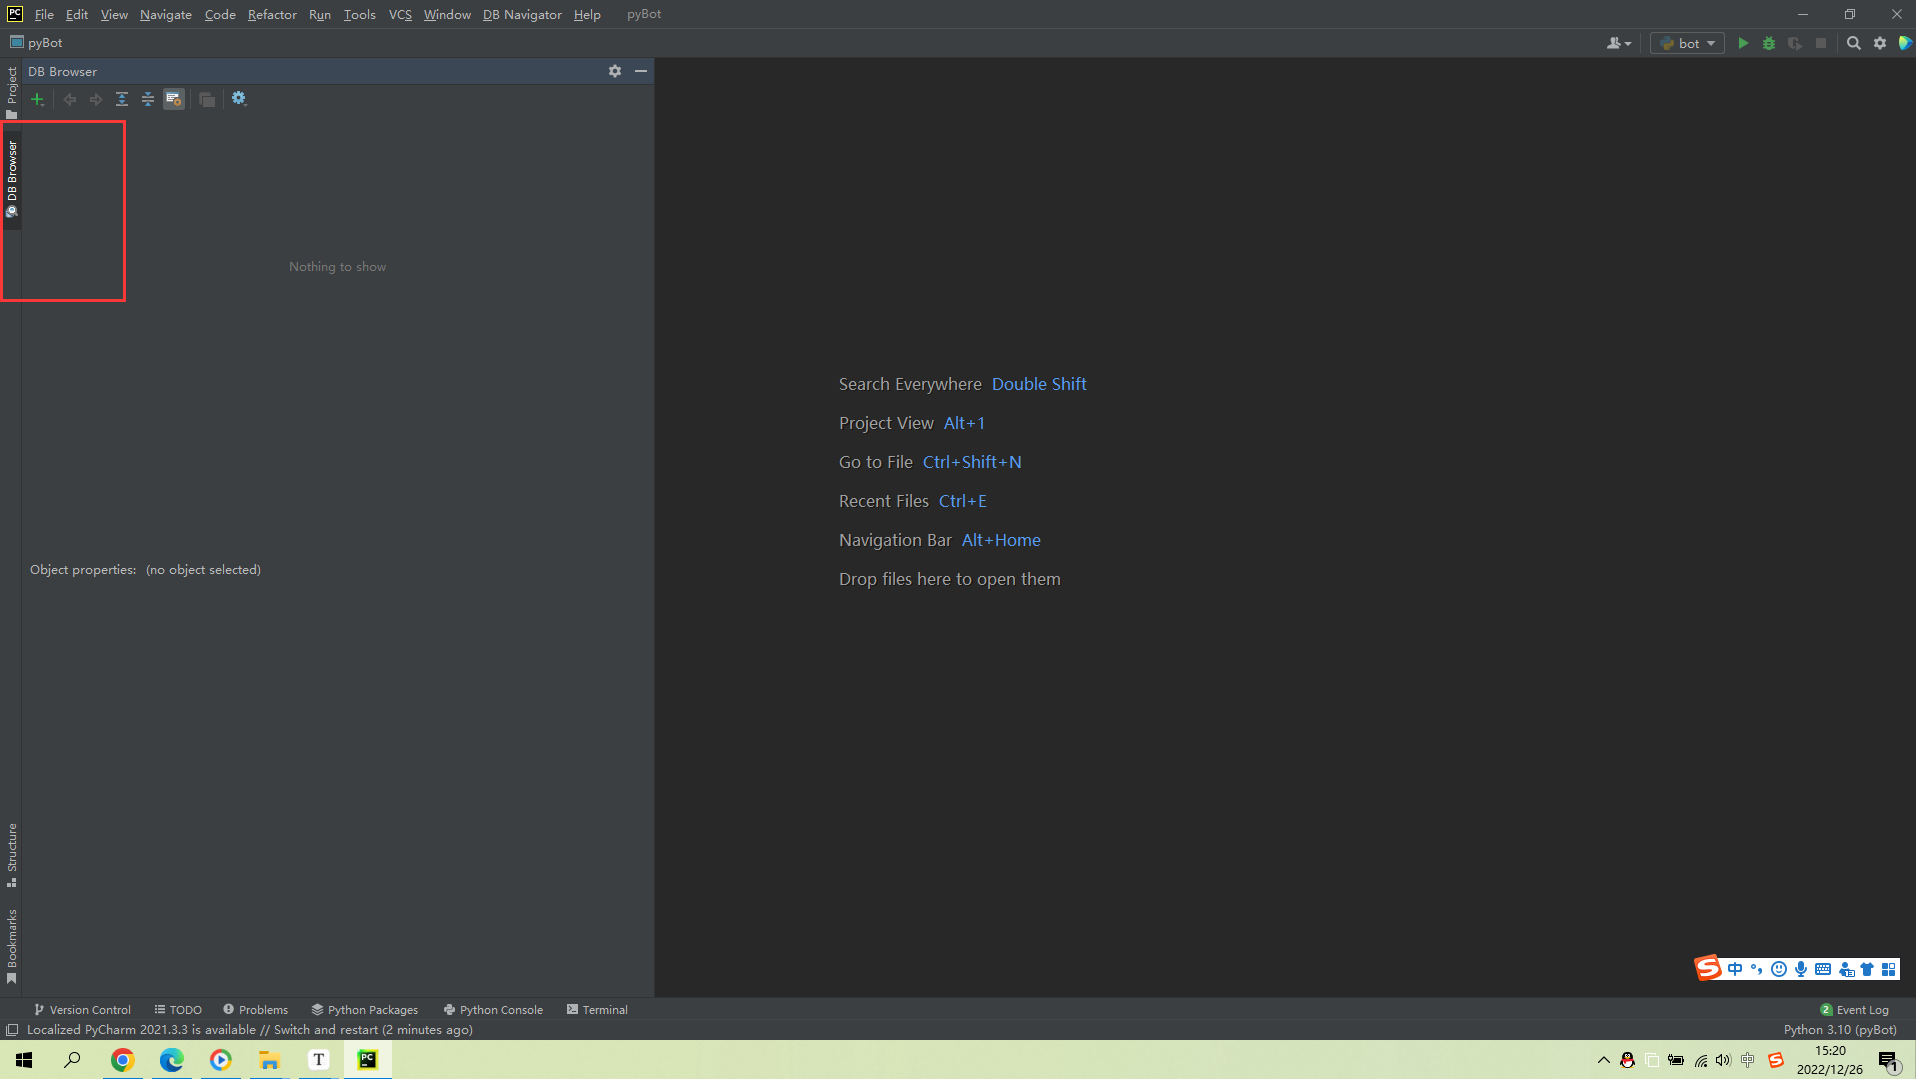Debug the bot configuration
This screenshot has width=1916, height=1079.
pyautogui.click(x=1769, y=43)
